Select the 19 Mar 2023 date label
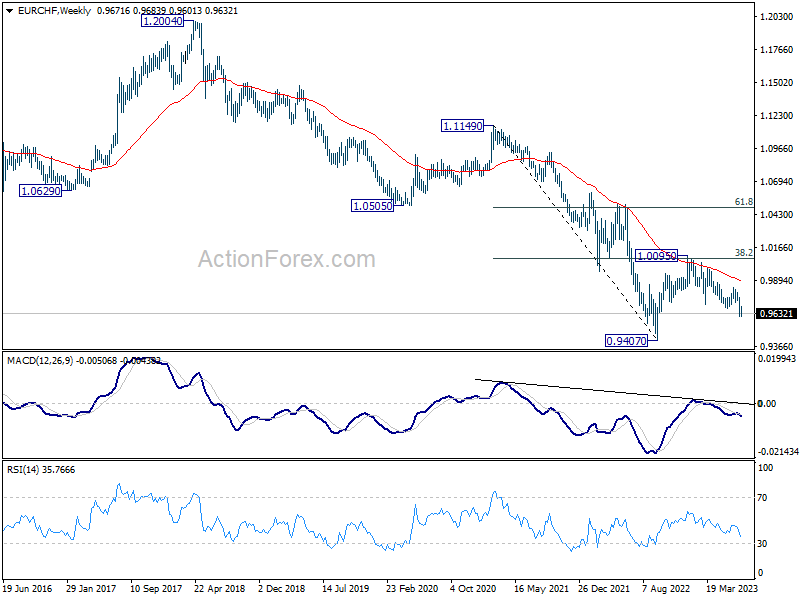The image size is (800, 600). point(732,589)
